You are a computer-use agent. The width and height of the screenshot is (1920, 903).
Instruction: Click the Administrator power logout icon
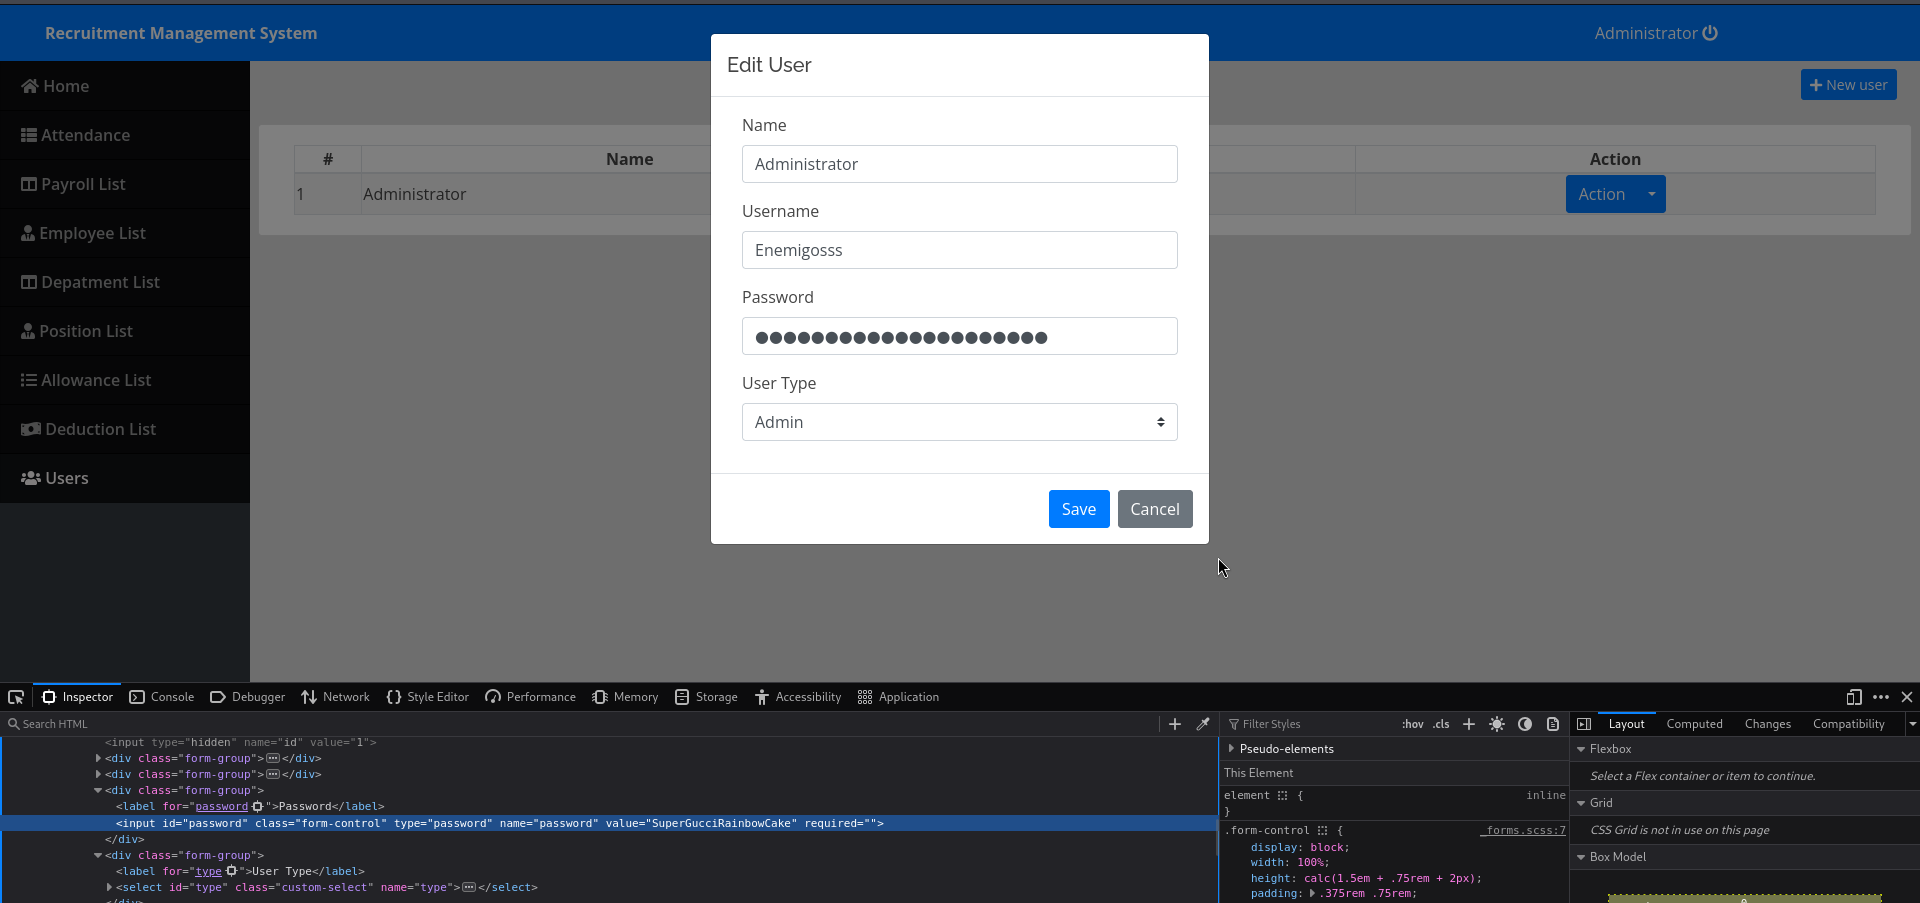tap(1710, 33)
